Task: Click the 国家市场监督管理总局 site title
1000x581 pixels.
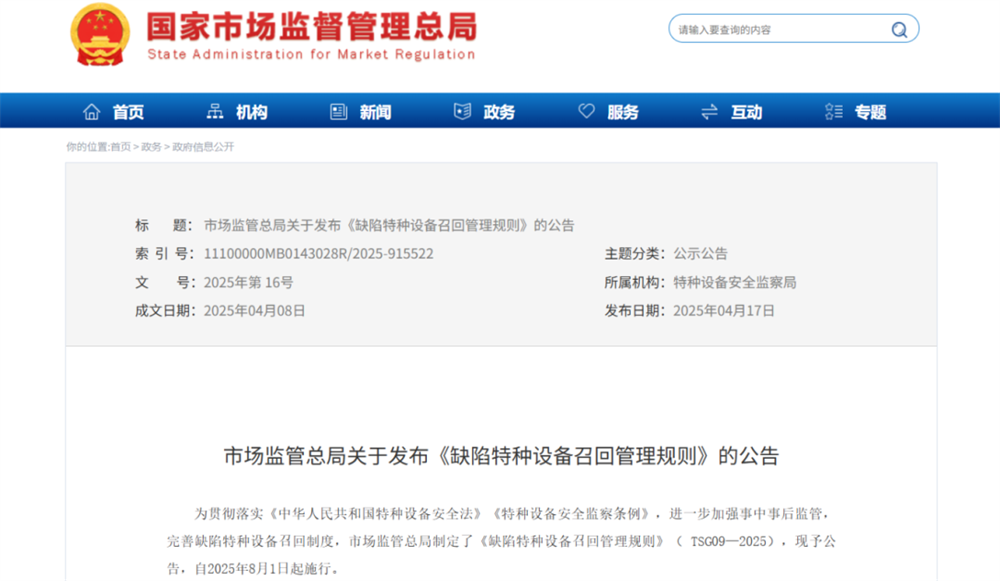Action: pos(312,27)
